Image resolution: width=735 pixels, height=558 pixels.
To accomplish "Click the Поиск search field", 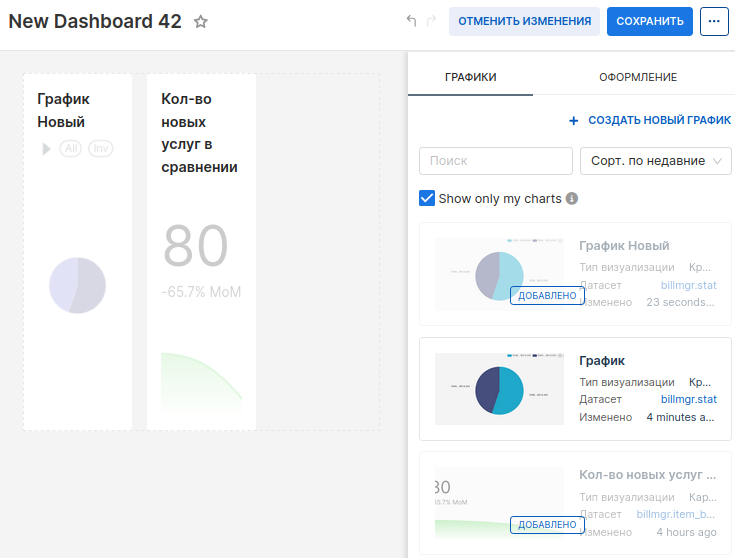I will (x=495, y=161).
